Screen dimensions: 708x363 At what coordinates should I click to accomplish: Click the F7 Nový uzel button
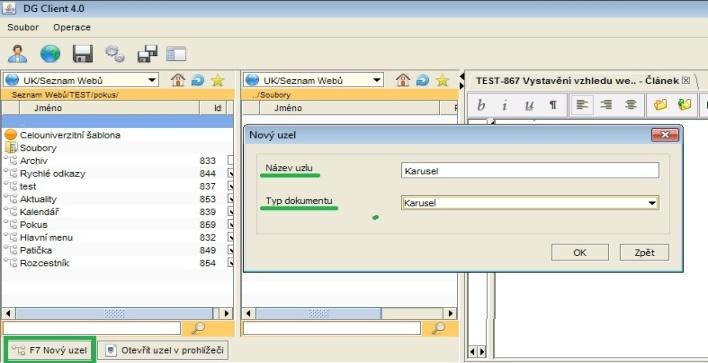pos(49,350)
